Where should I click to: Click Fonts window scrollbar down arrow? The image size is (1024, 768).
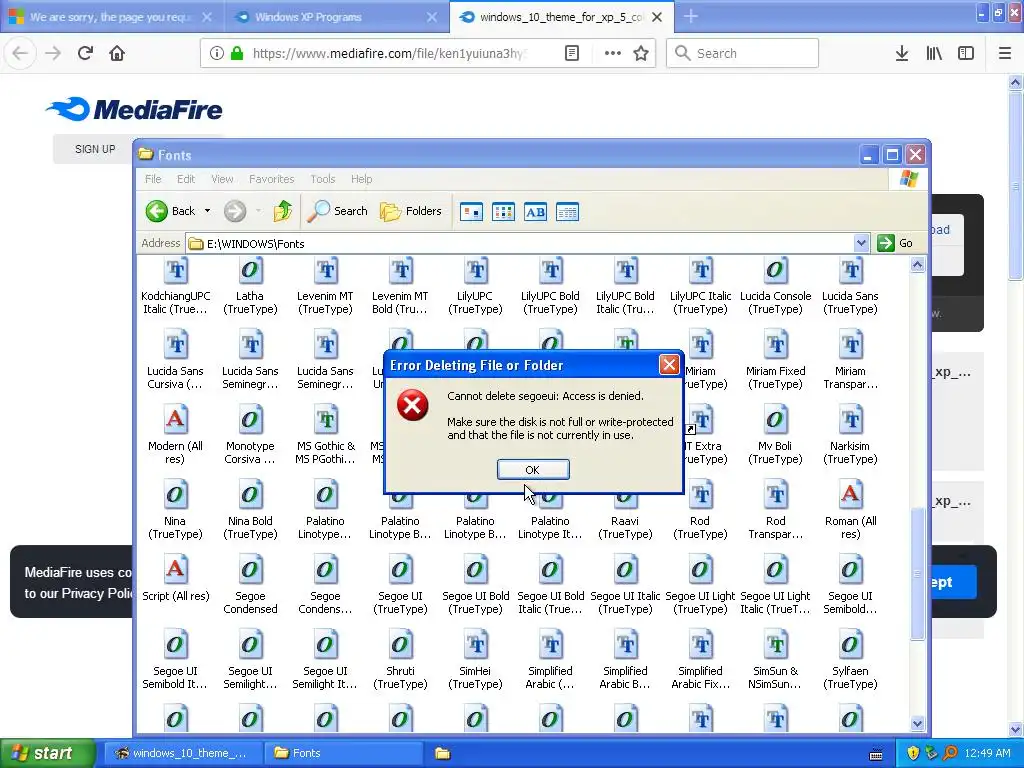918,723
